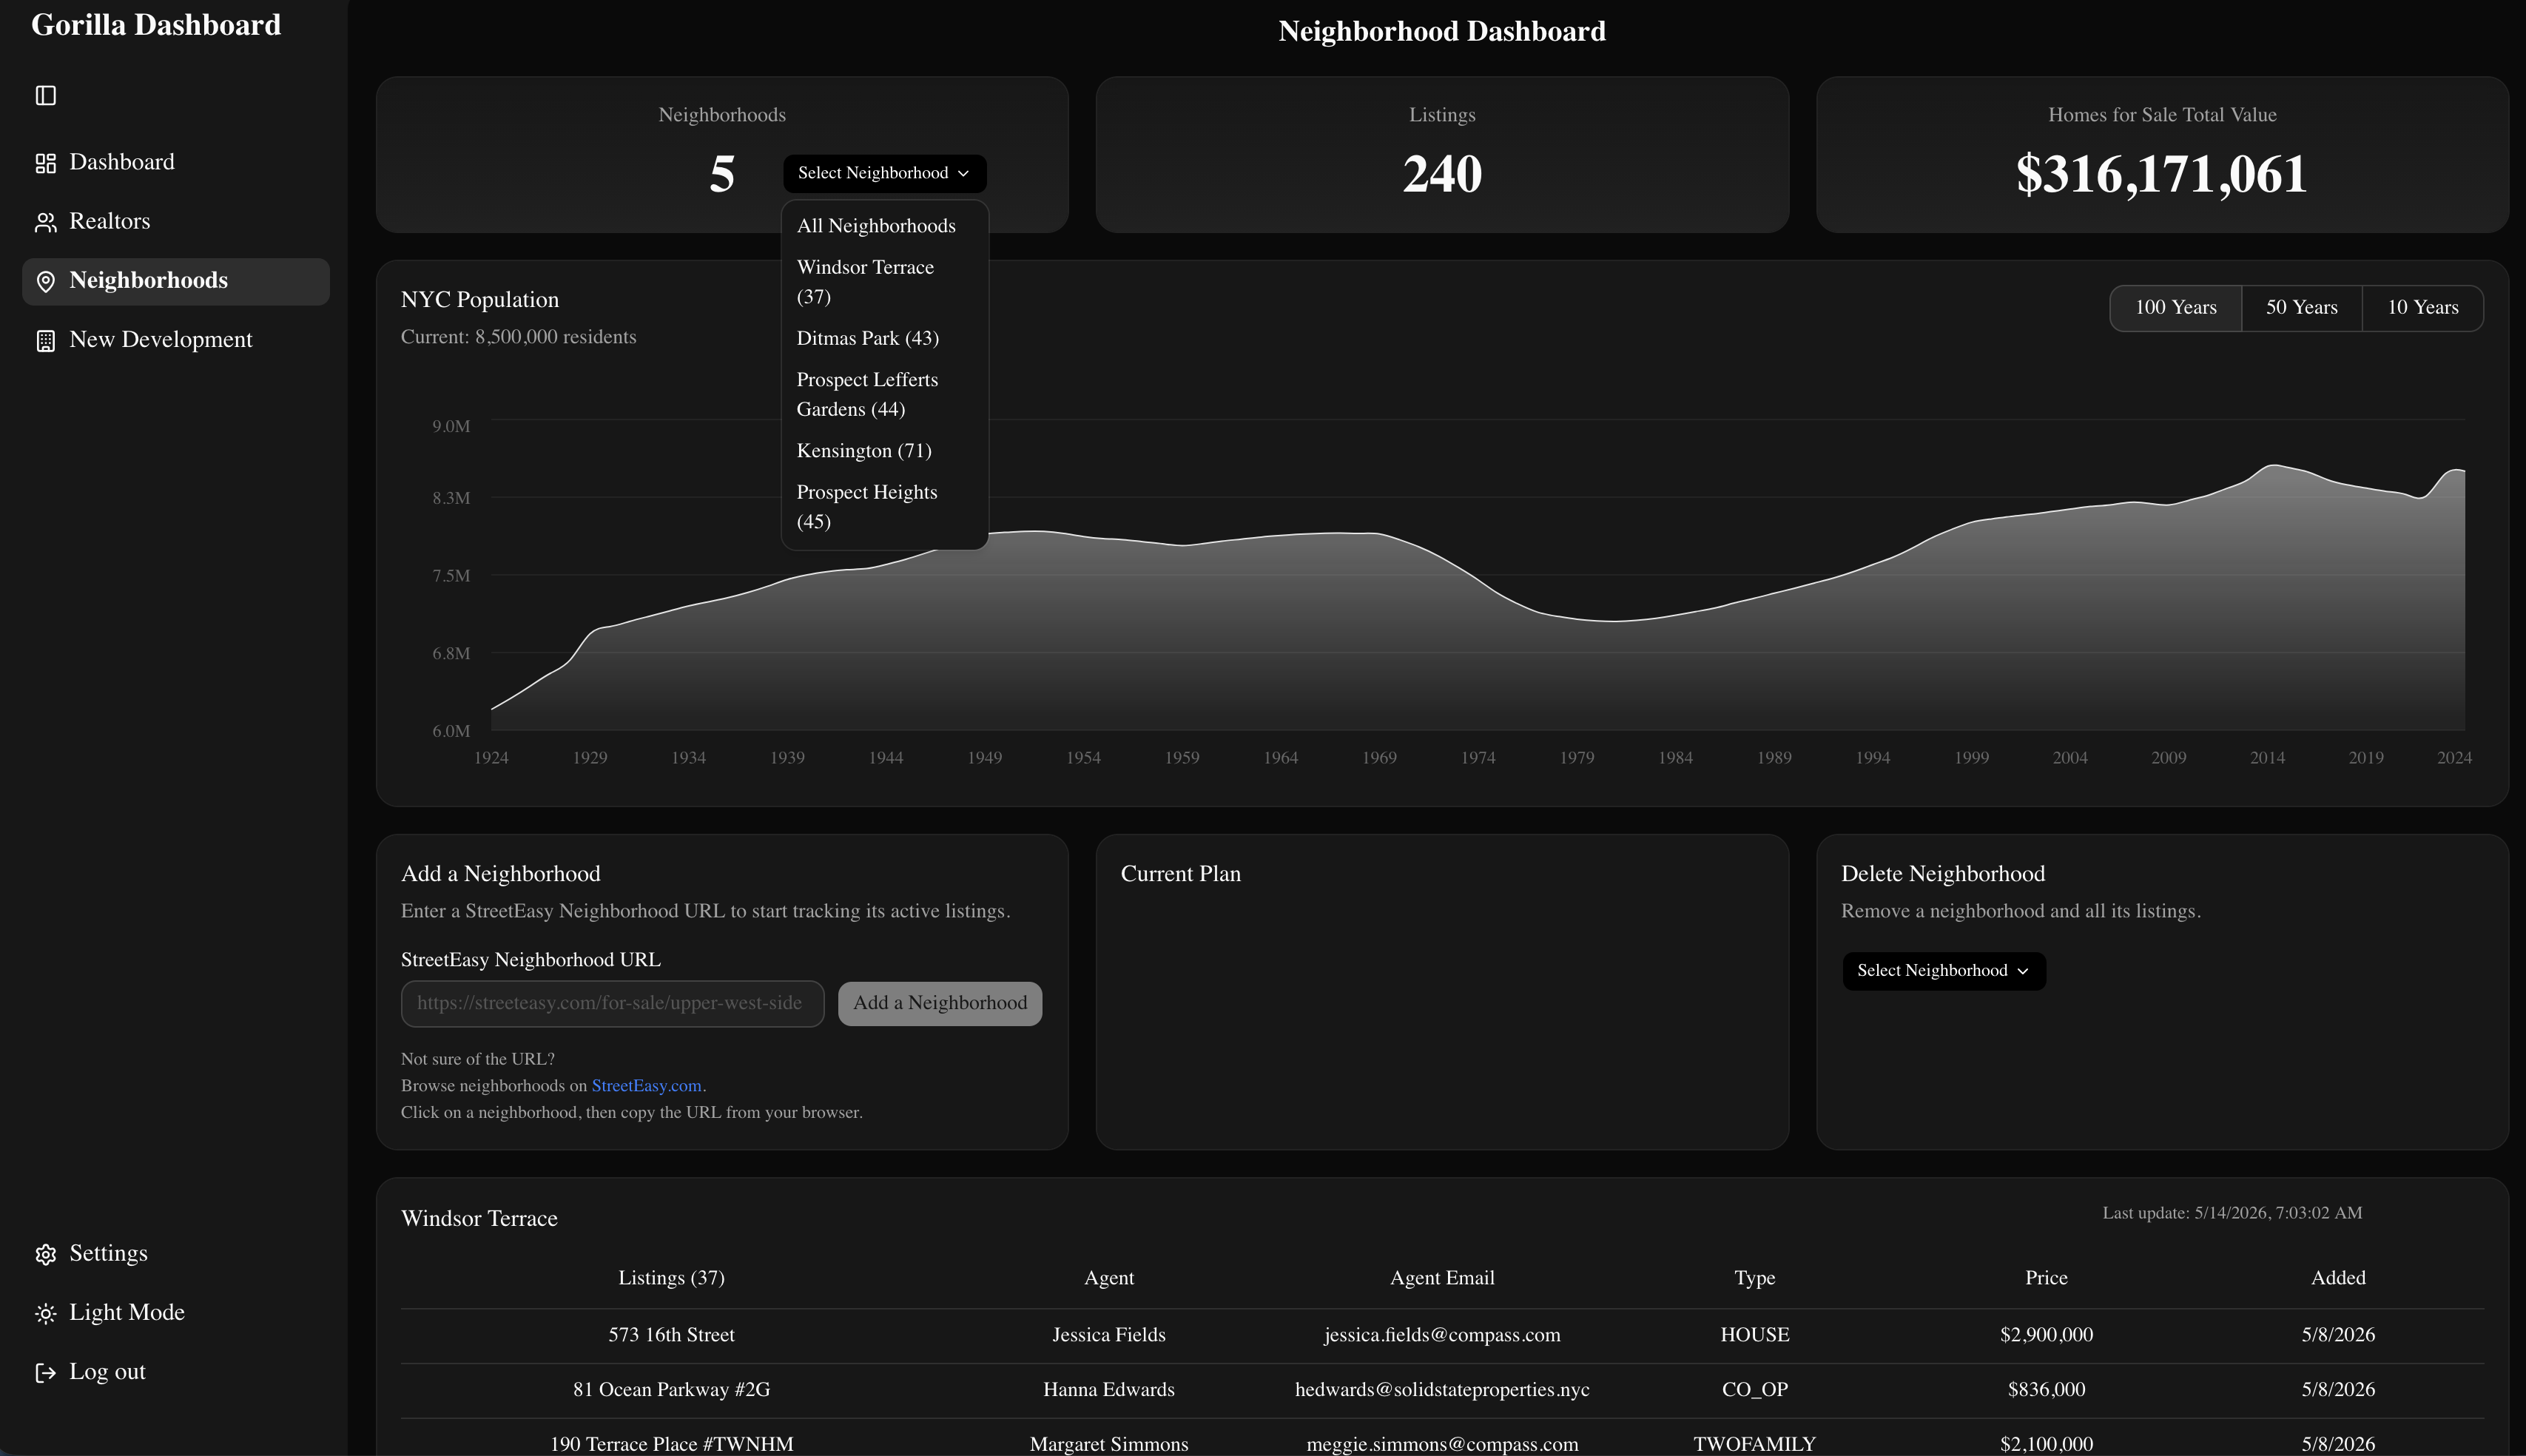2526x1456 pixels.
Task: Click the Last update timestamp
Action: click(2232, 1213)
